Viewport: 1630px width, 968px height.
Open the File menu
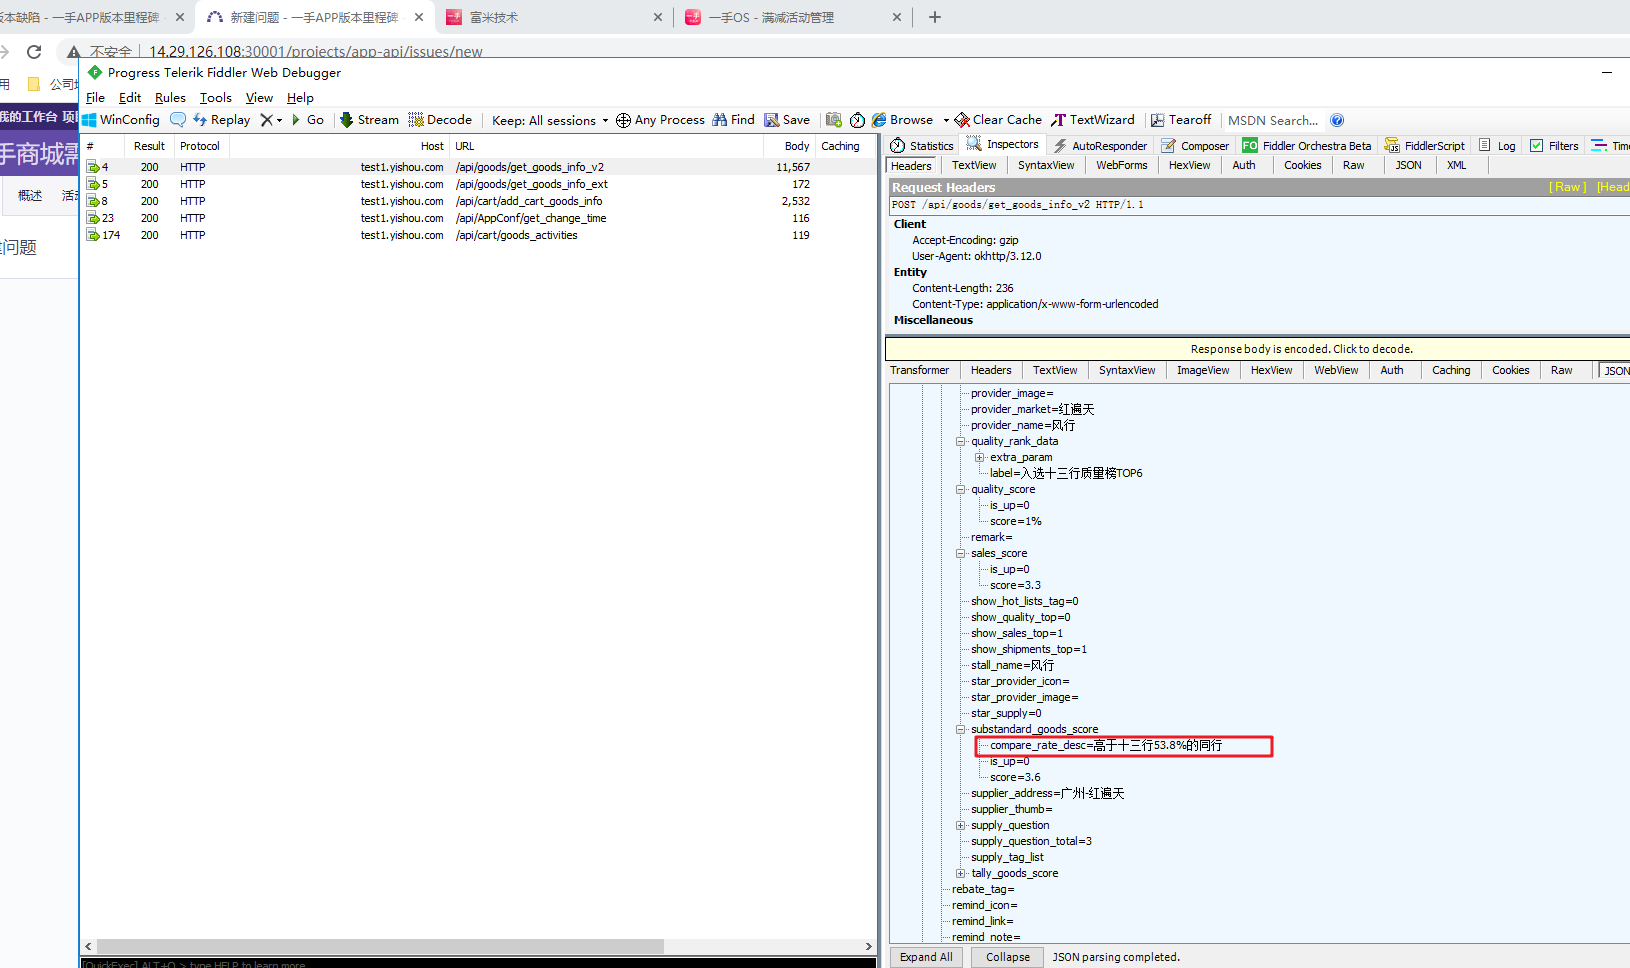click(95, 98)
